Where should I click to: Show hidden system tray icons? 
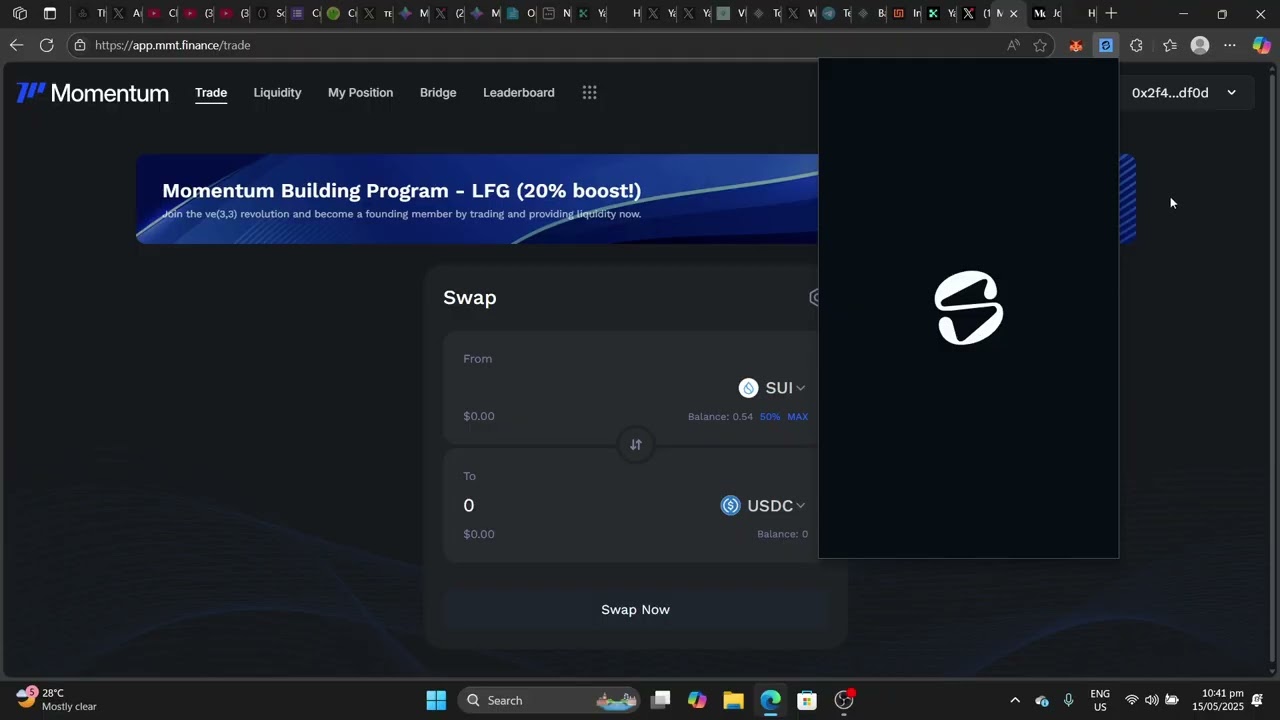[x=1015, y=700]
